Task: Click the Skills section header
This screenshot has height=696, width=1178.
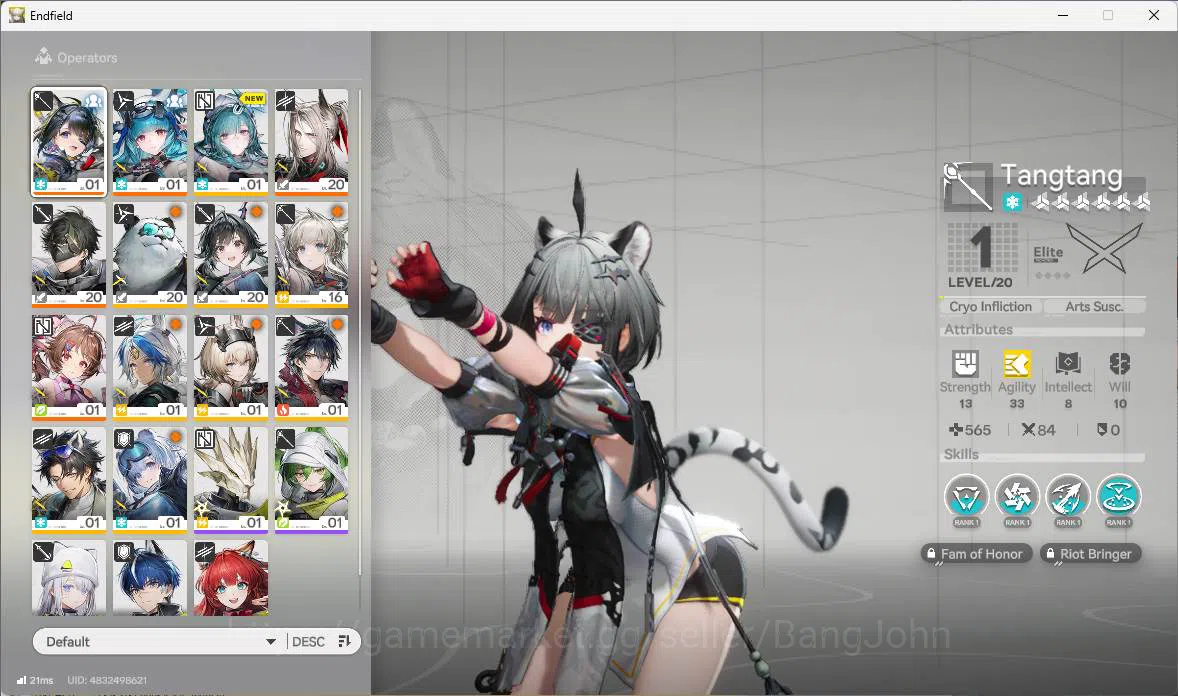Action: pyautogui.click(x=961, y=454)
